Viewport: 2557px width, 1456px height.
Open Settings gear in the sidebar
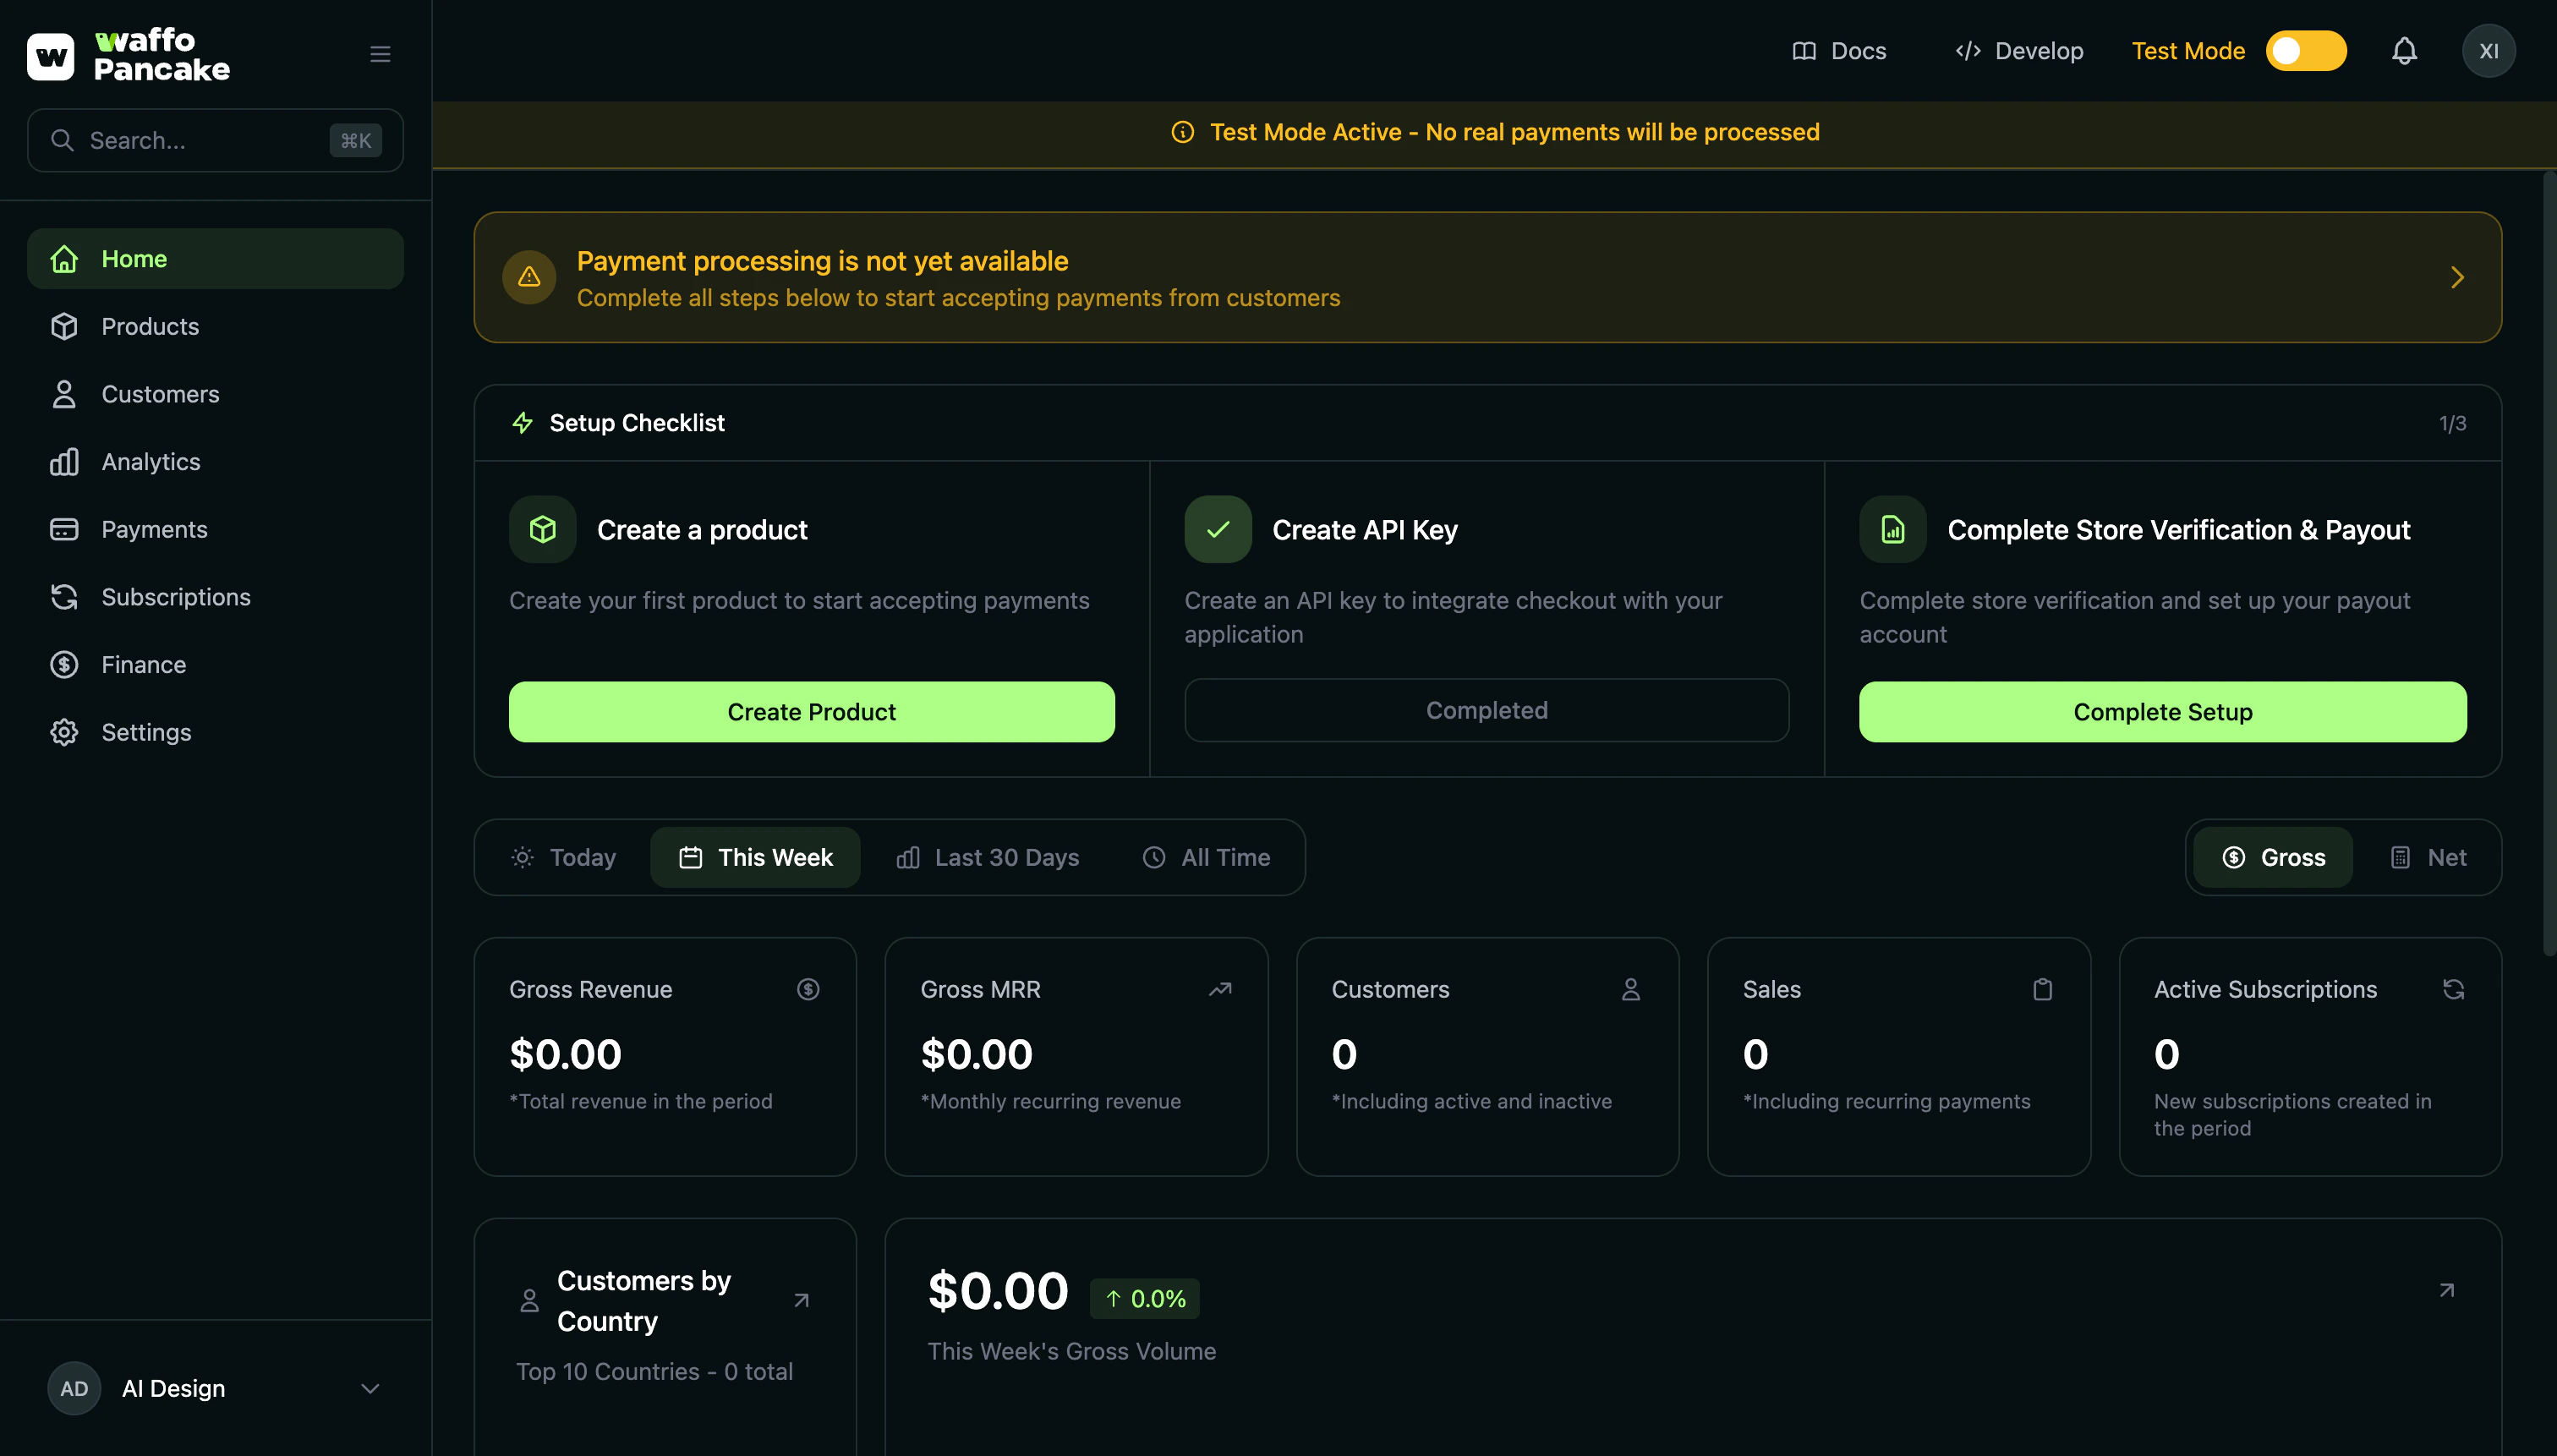(146, 732)
